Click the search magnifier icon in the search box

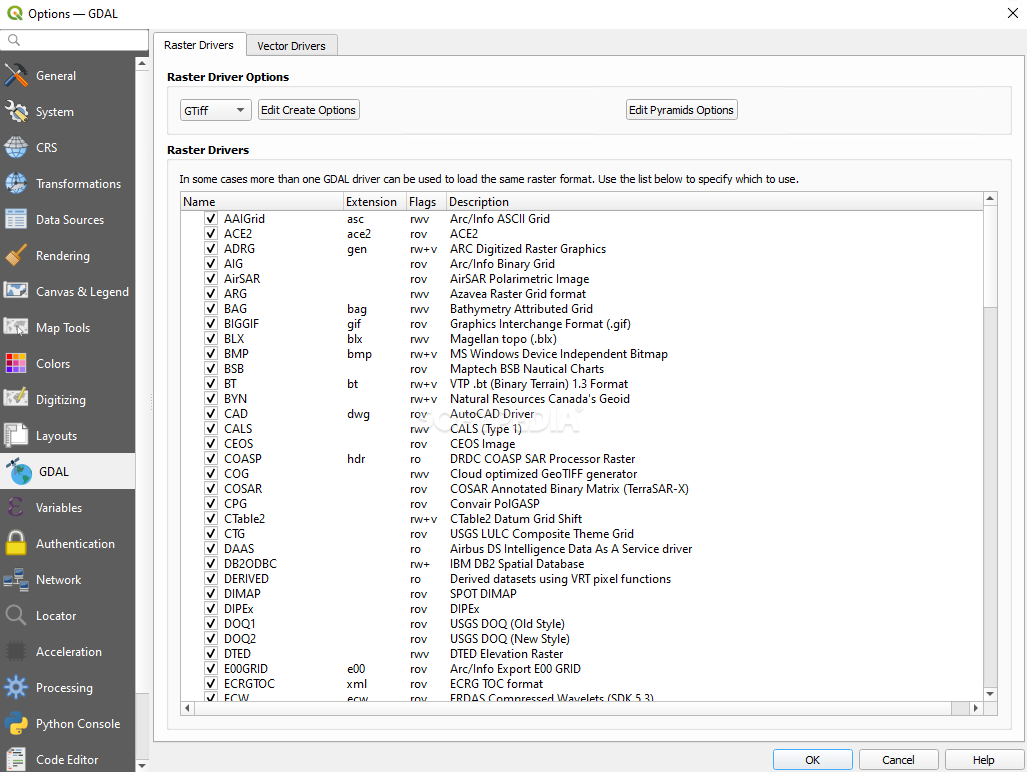tap(14, 40)
